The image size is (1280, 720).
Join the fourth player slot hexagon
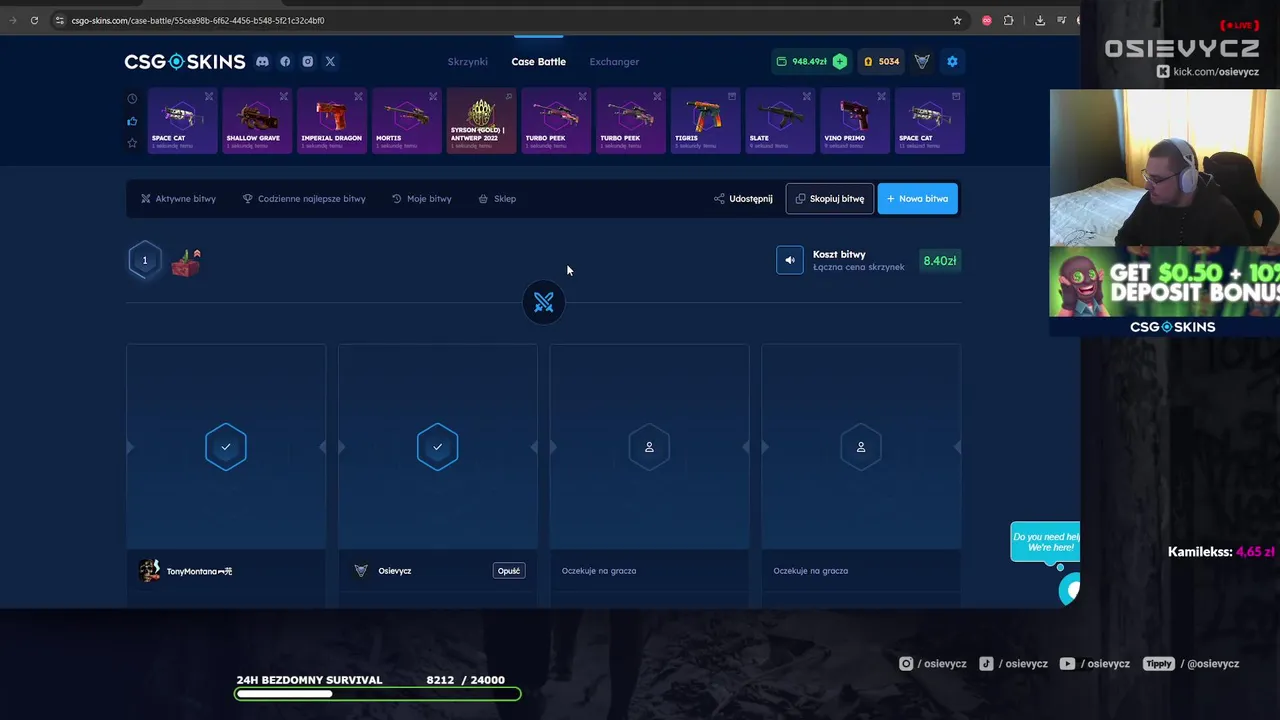[x=861, y=447]
